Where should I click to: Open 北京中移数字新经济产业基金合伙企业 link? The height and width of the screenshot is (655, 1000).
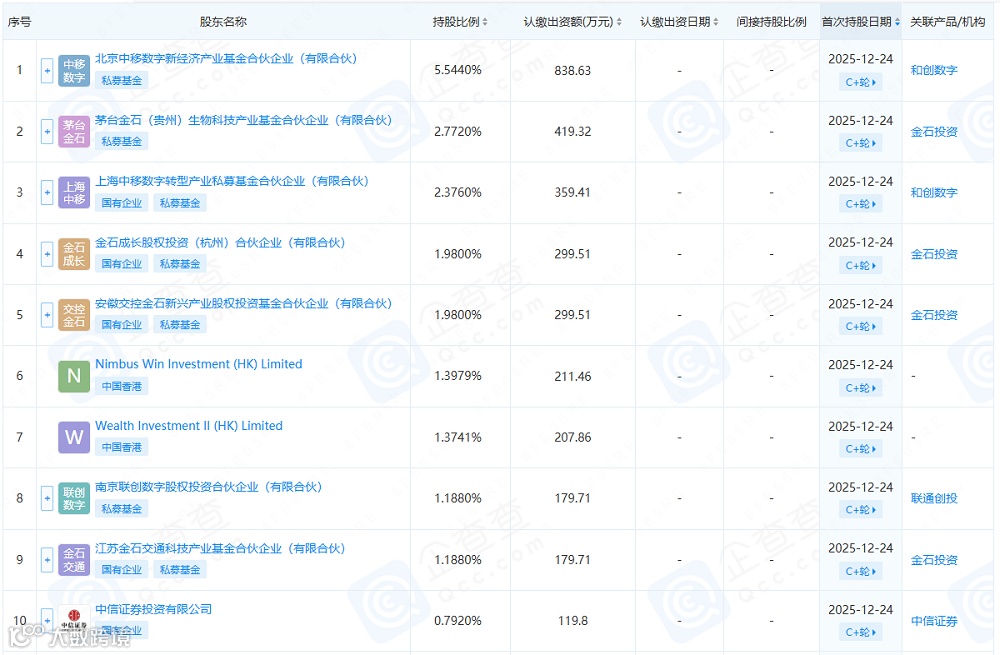coord(226,58)
